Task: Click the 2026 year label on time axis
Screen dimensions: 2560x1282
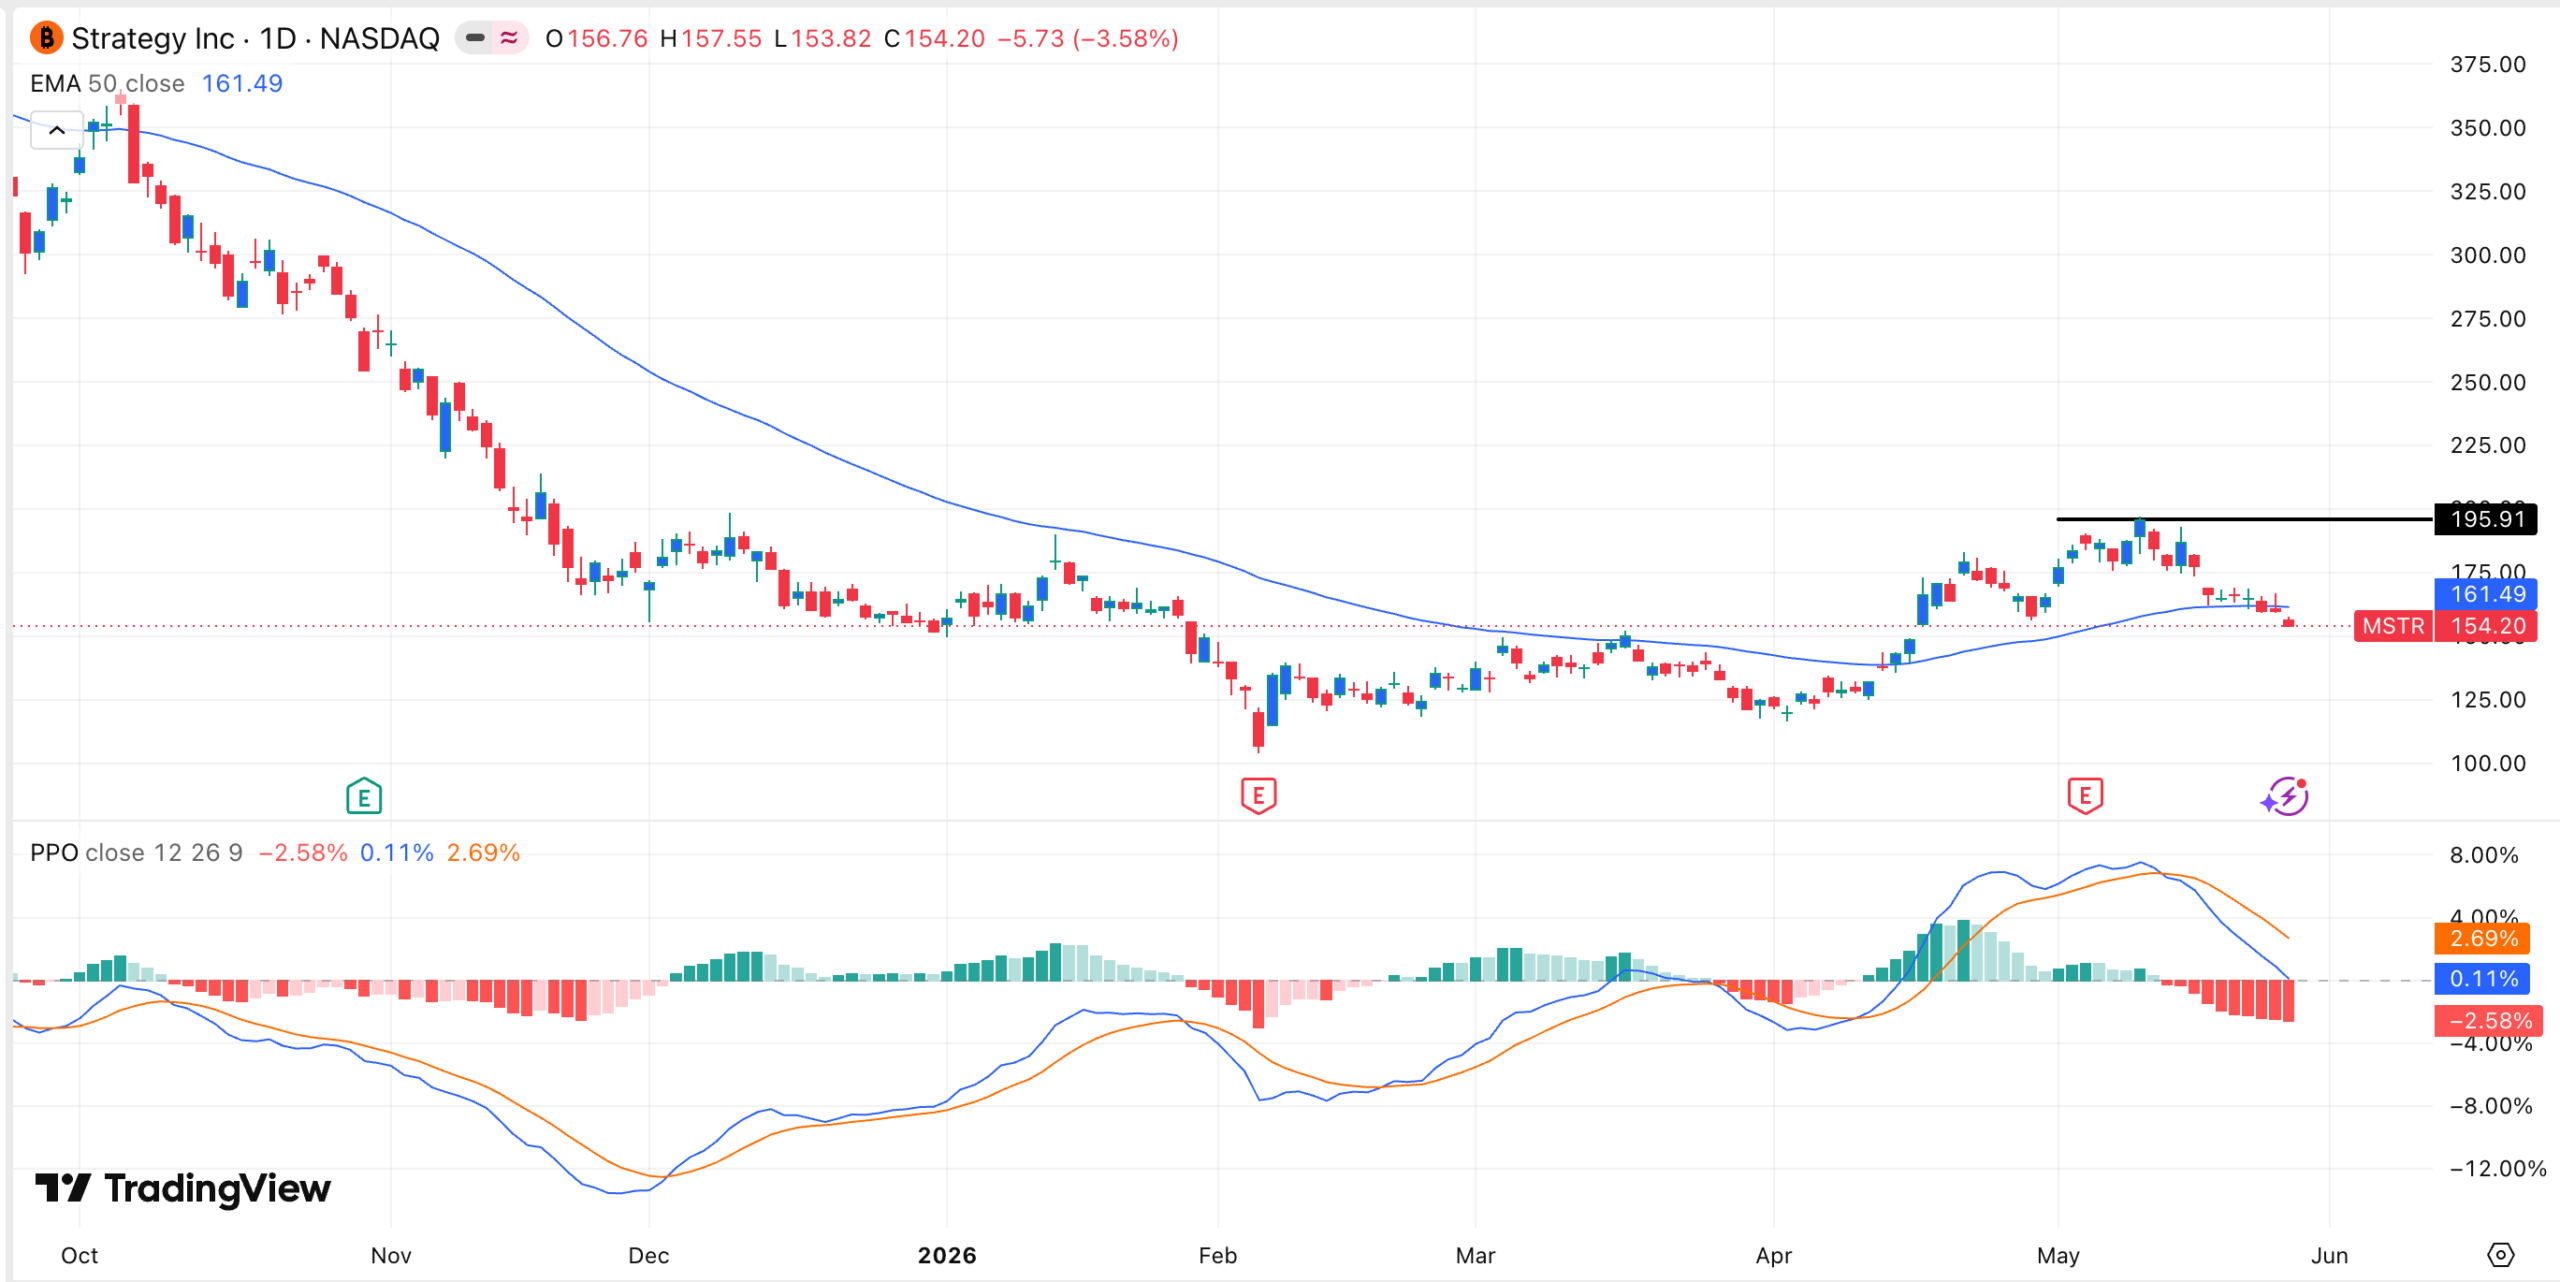Action: (947, 1255)
